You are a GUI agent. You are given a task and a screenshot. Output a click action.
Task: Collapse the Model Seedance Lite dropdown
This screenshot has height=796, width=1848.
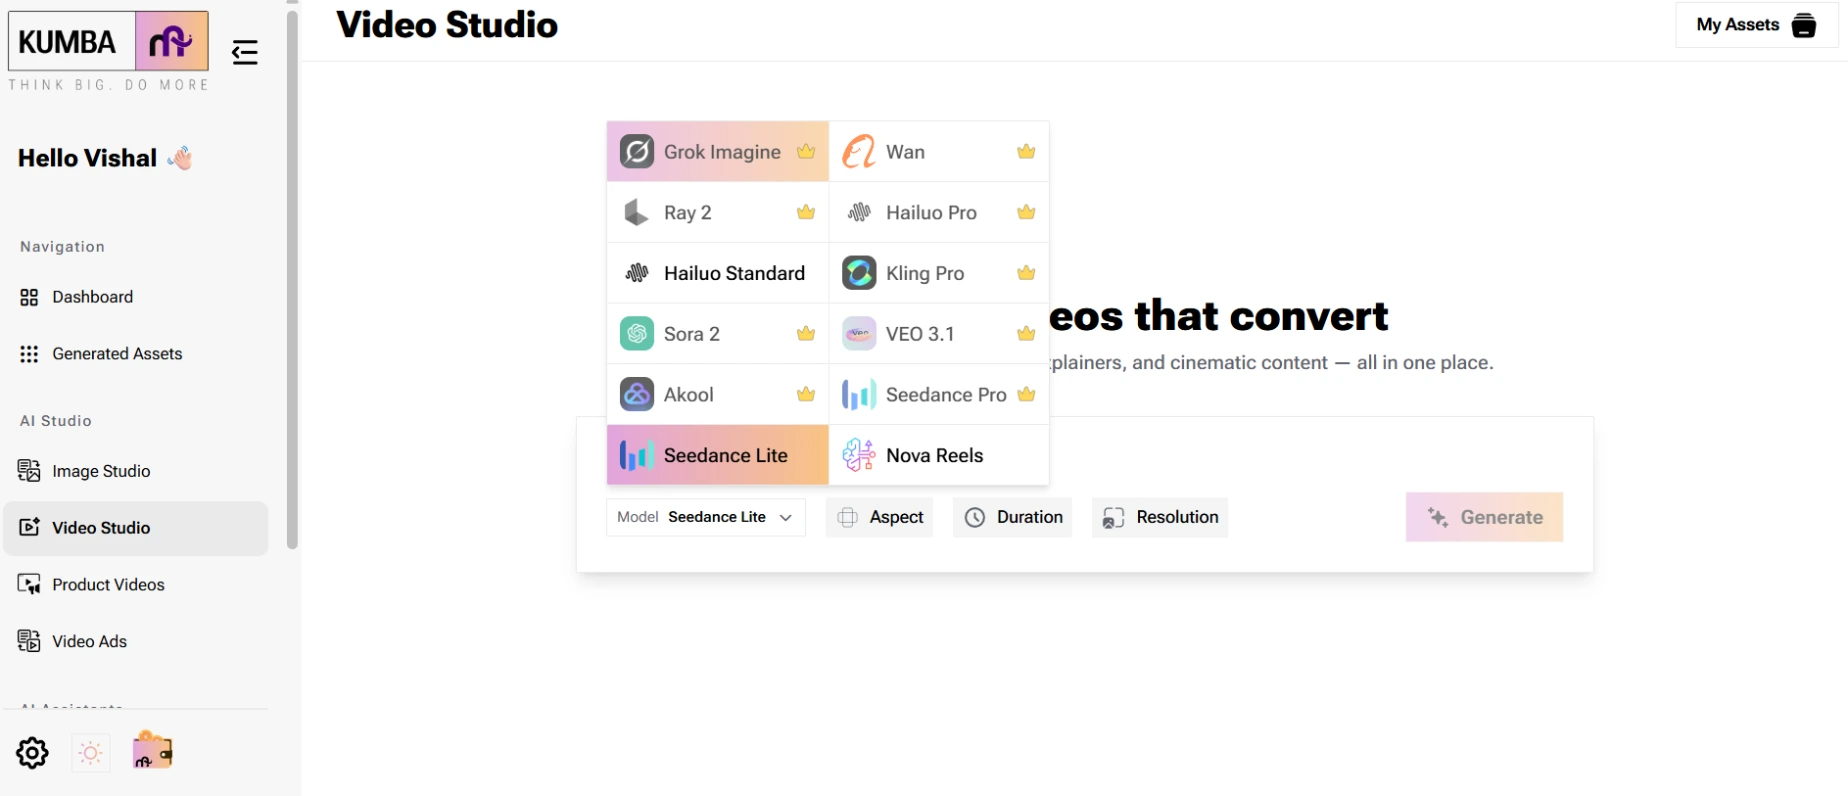(706, 517)
